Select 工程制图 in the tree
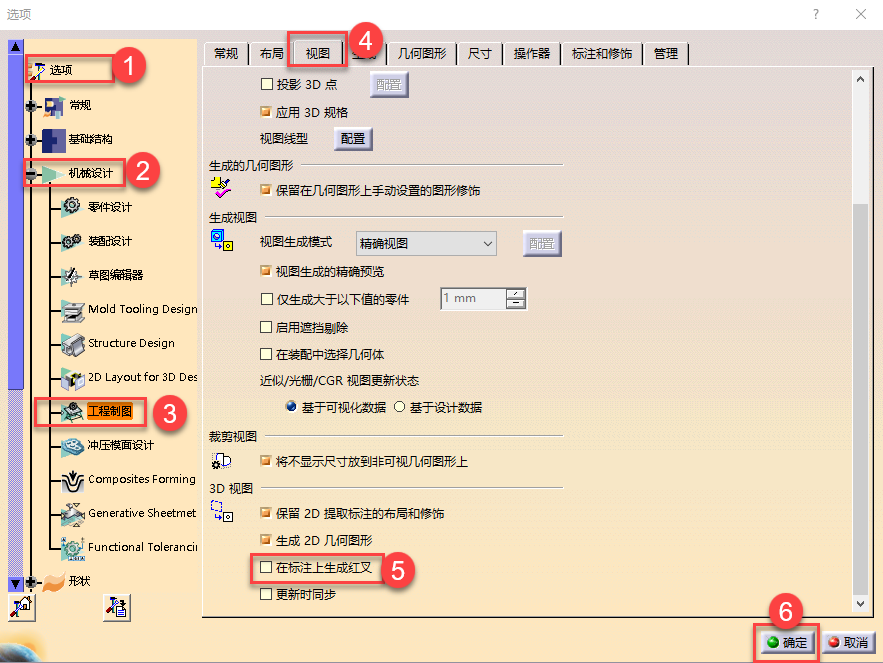This screenshot has height=663, width=883. coord(109,411)
